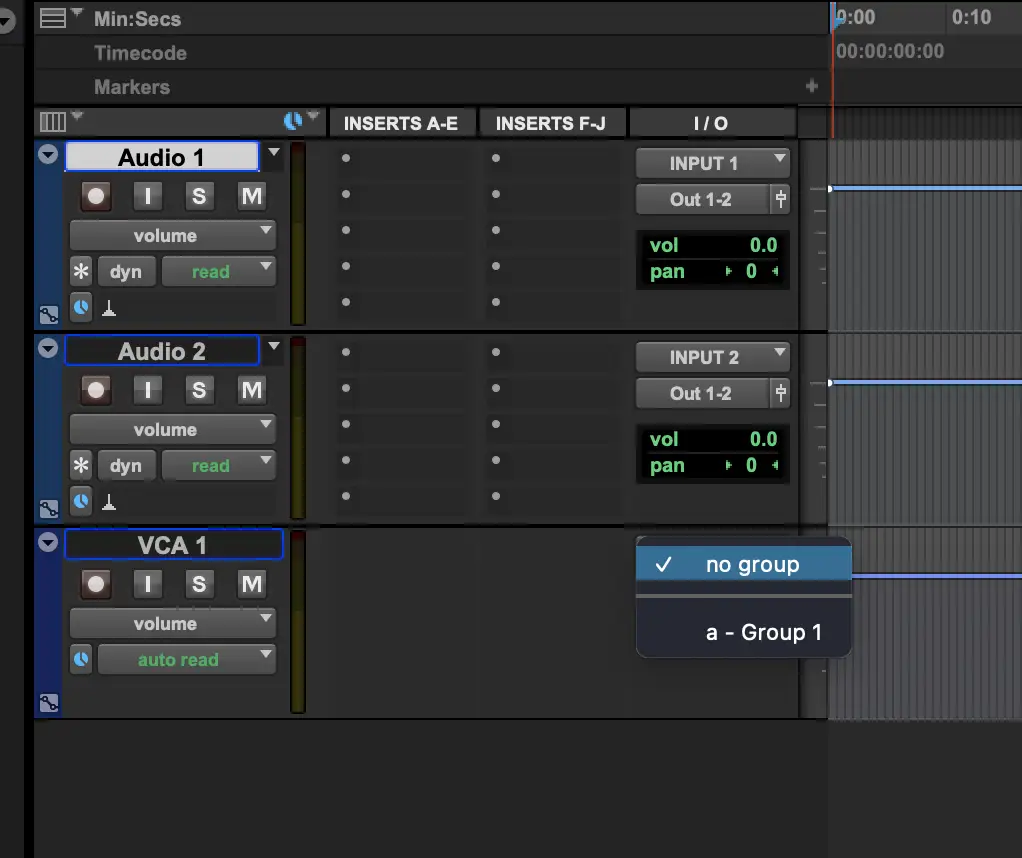The height and width of the screenshot is (858, 1022).
Task: Open Audio 2 automation mode read dropdown
Action: pyautogui.click(x=218, y=466)
